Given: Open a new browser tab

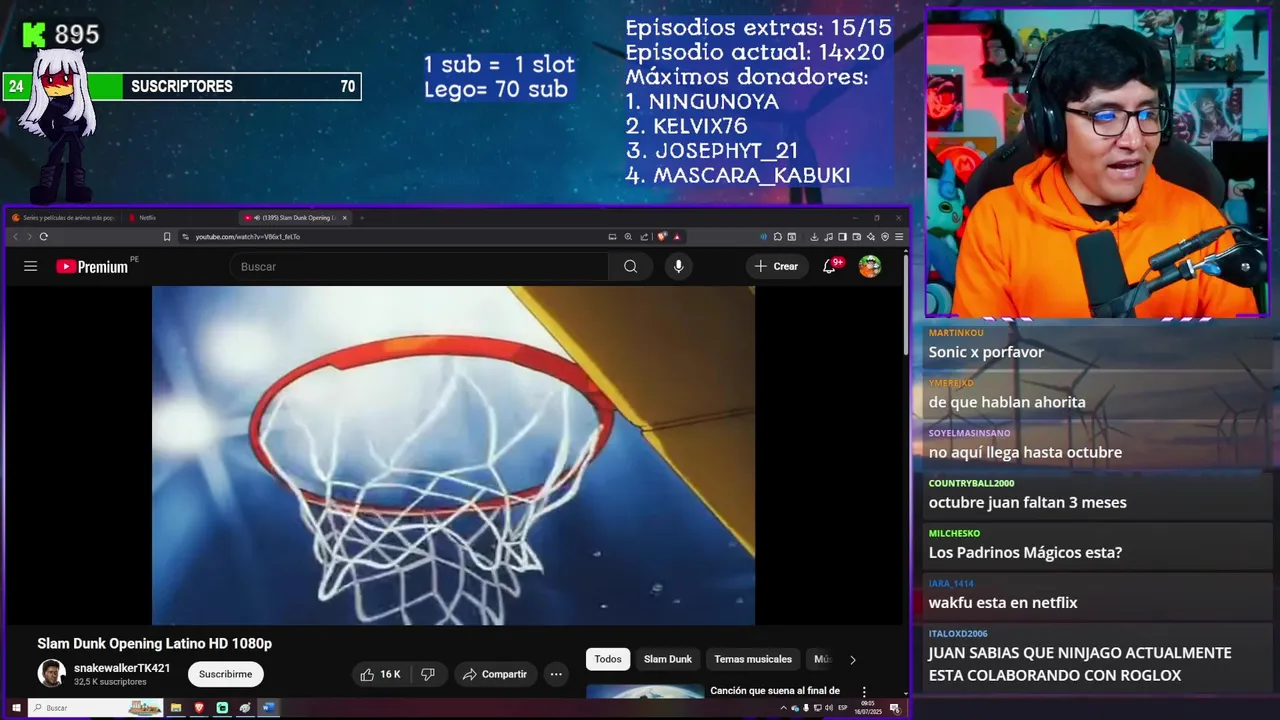Looking at the screenshot, I should click(x=362, y=217).
